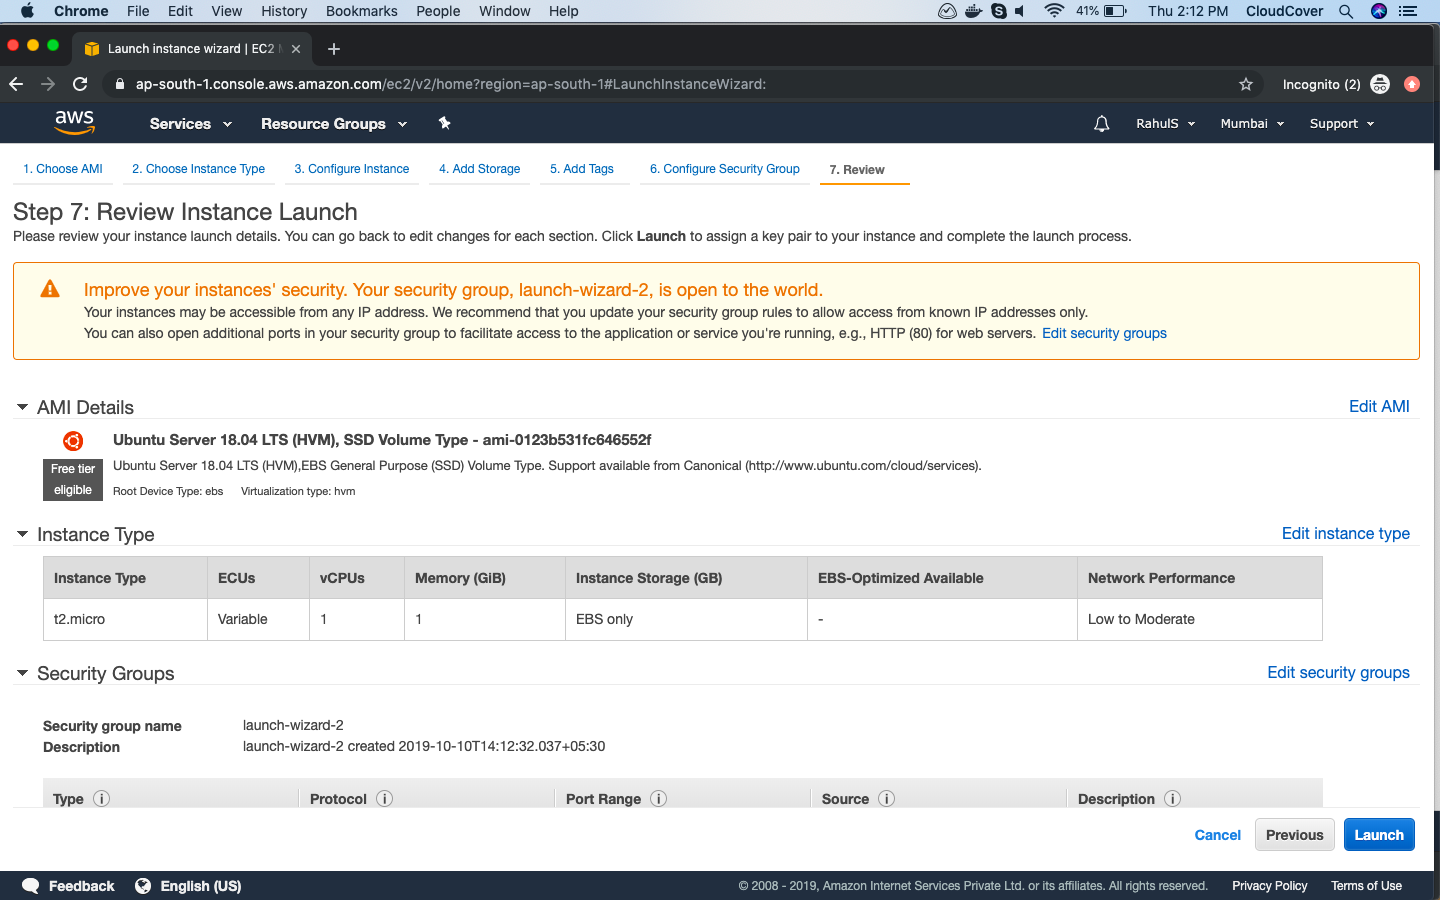This screenshot has width=1440, height=900.
Task: Click the warning triangle in the security alert
Action: click(48, 289)
